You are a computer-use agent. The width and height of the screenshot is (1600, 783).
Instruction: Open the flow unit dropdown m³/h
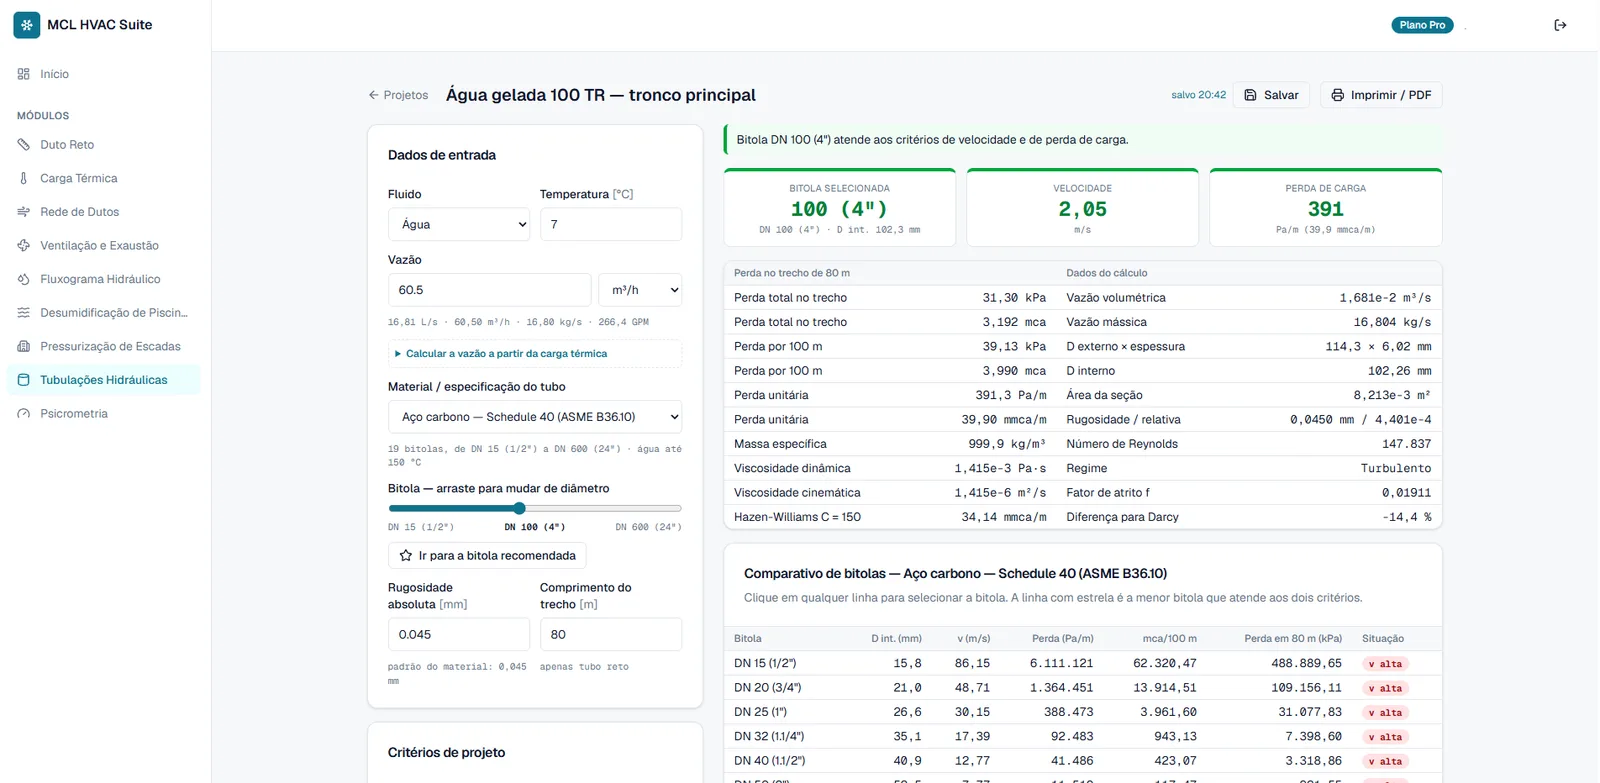click(x=640, y=290)
